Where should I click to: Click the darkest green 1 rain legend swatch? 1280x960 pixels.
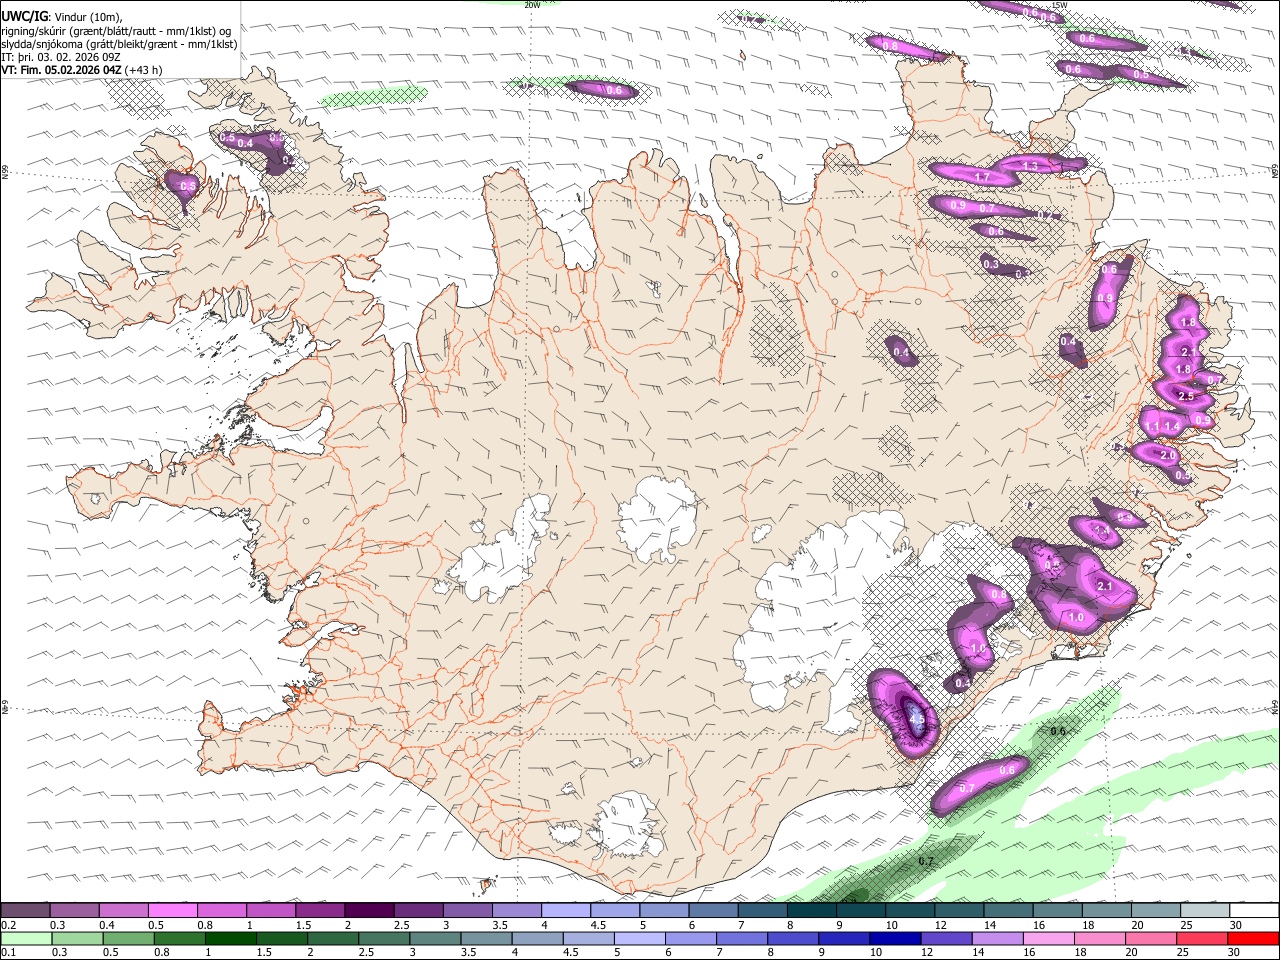pos(230,938)
